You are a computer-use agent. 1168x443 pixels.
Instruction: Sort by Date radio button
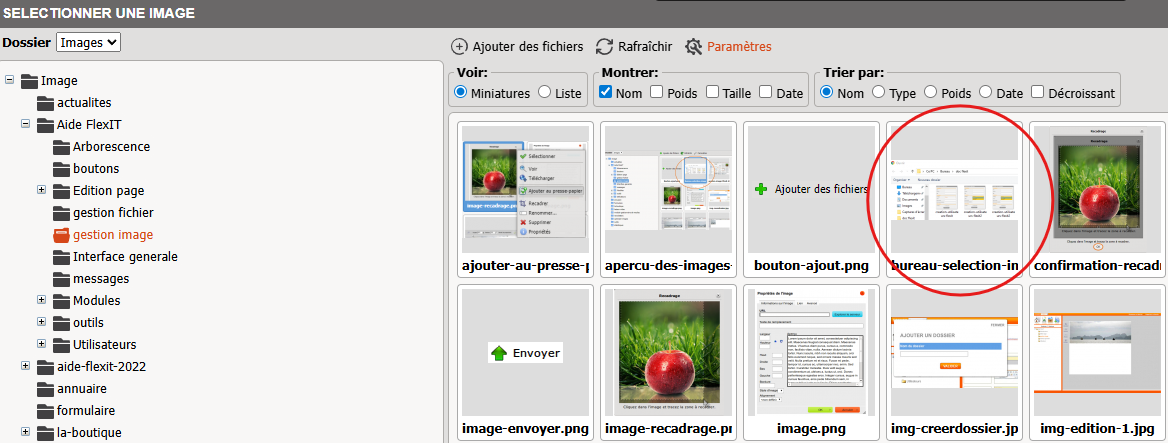pos(986,92)
